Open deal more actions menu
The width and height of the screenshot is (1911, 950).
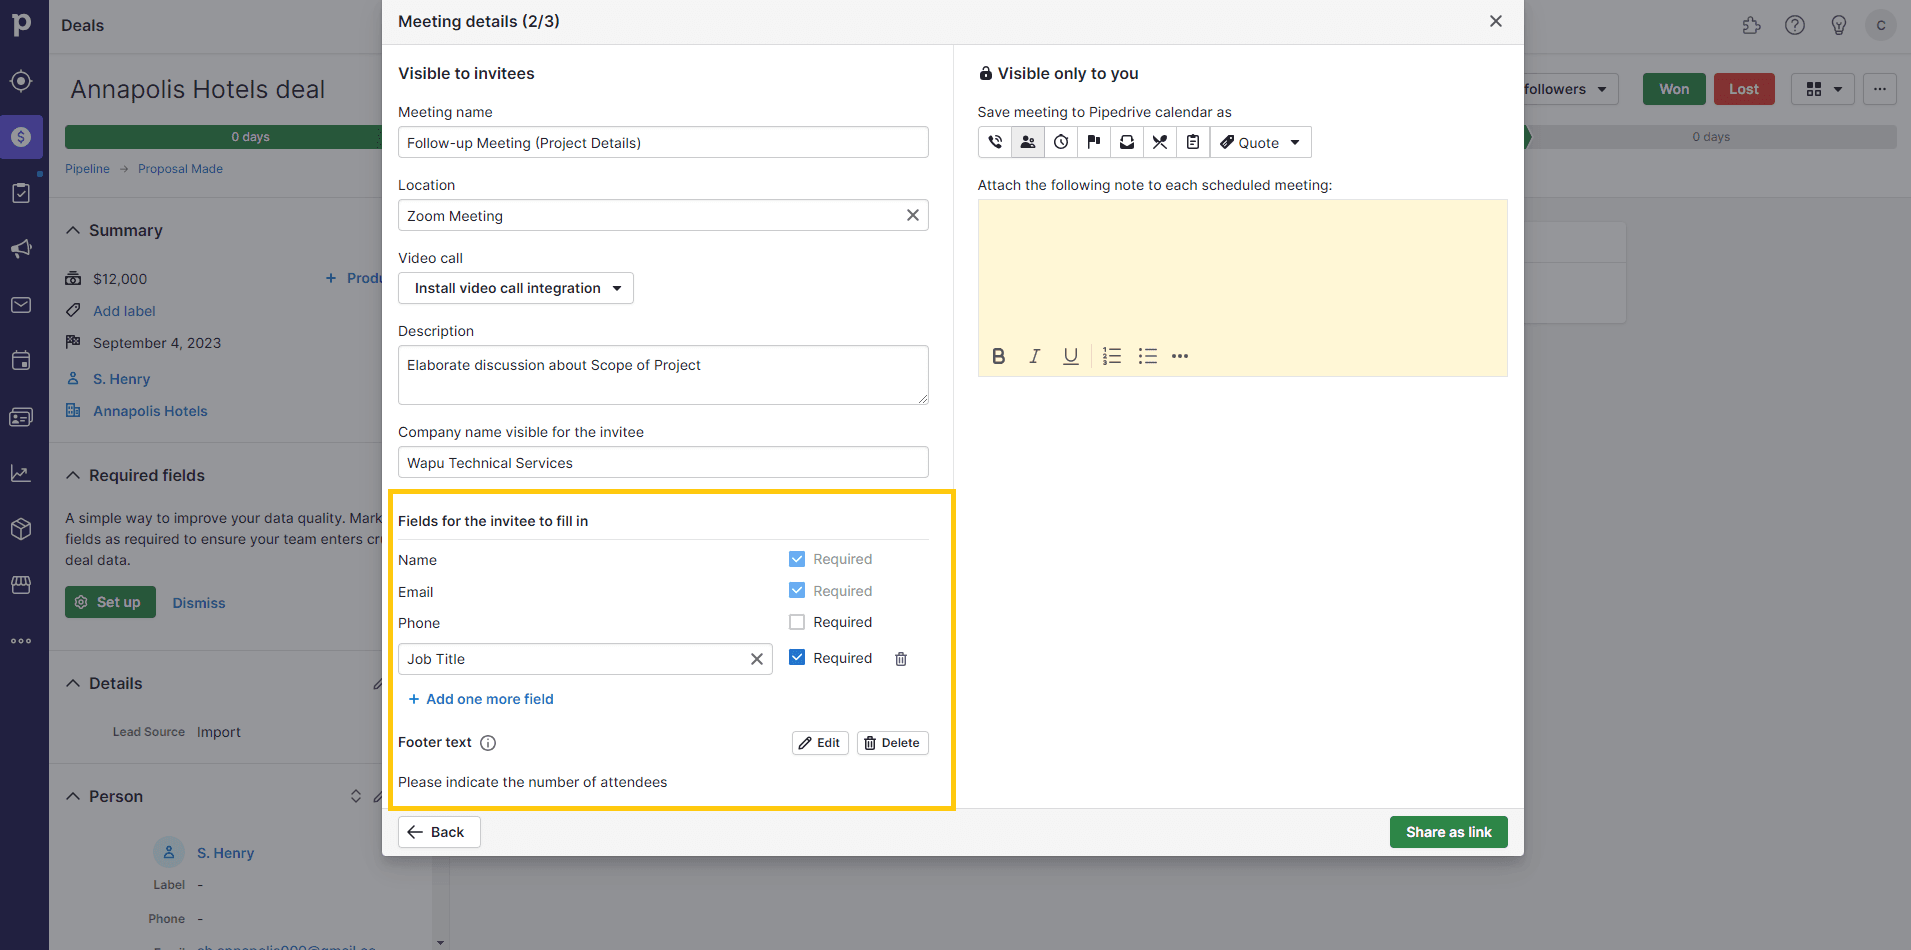click(x=1880, y=89)
